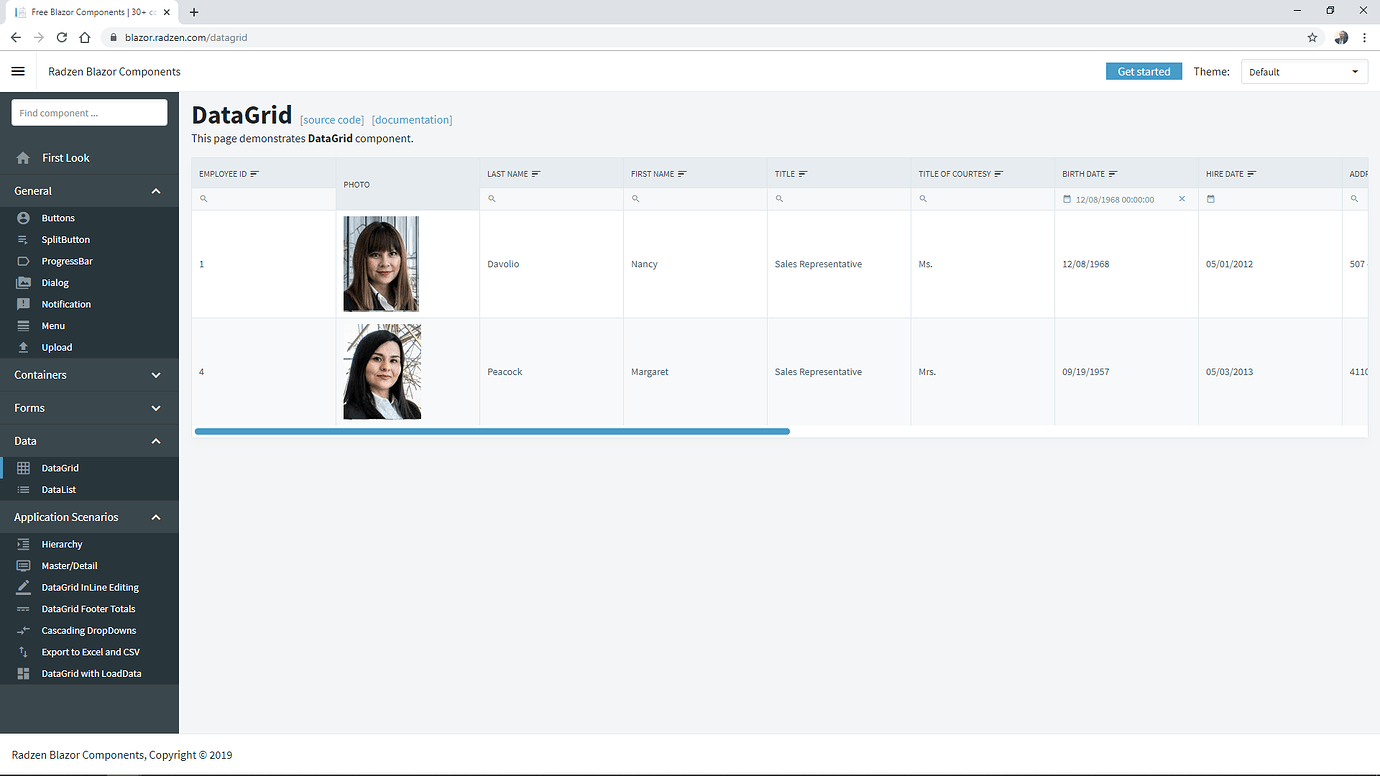Click the Buttons sidebar icon
The width and height of the screenshot is (1380, 776).
pos(23,218)
